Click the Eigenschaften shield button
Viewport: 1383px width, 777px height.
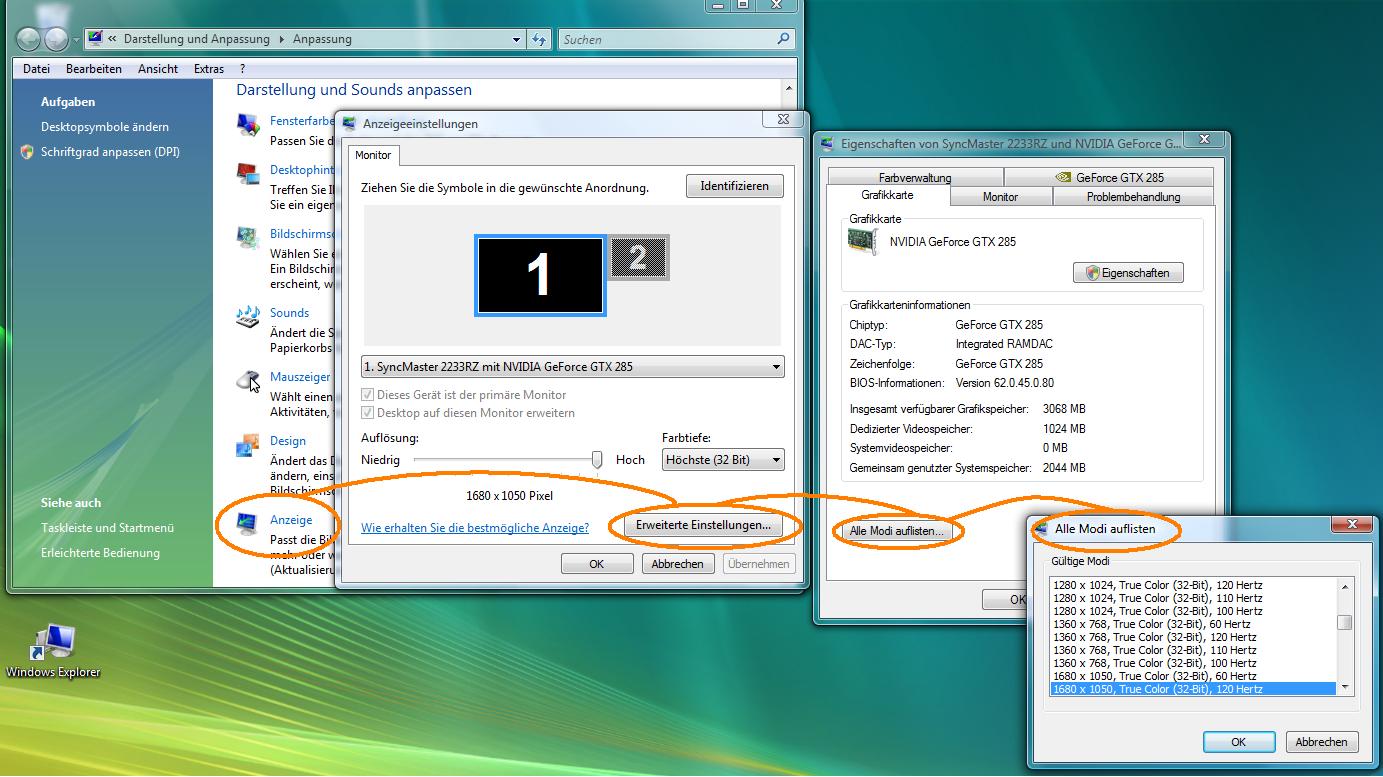(x=1128, y=273)
